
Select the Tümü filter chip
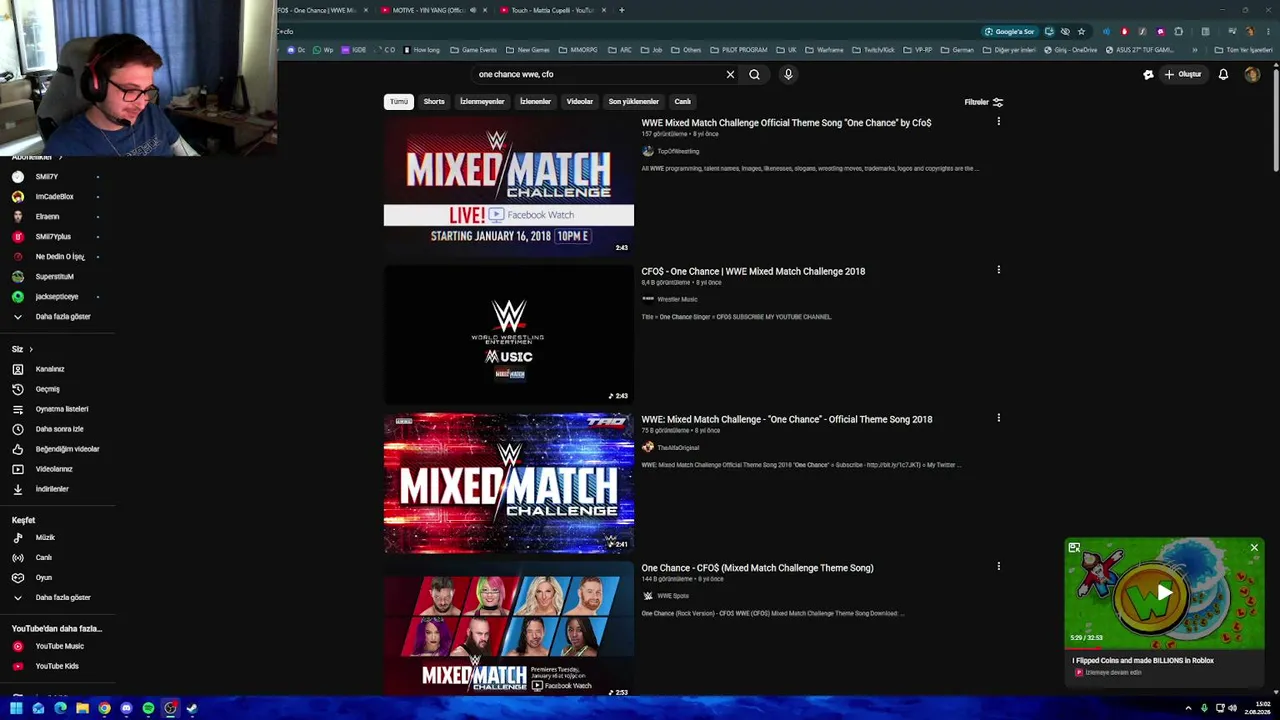(399, 101)
